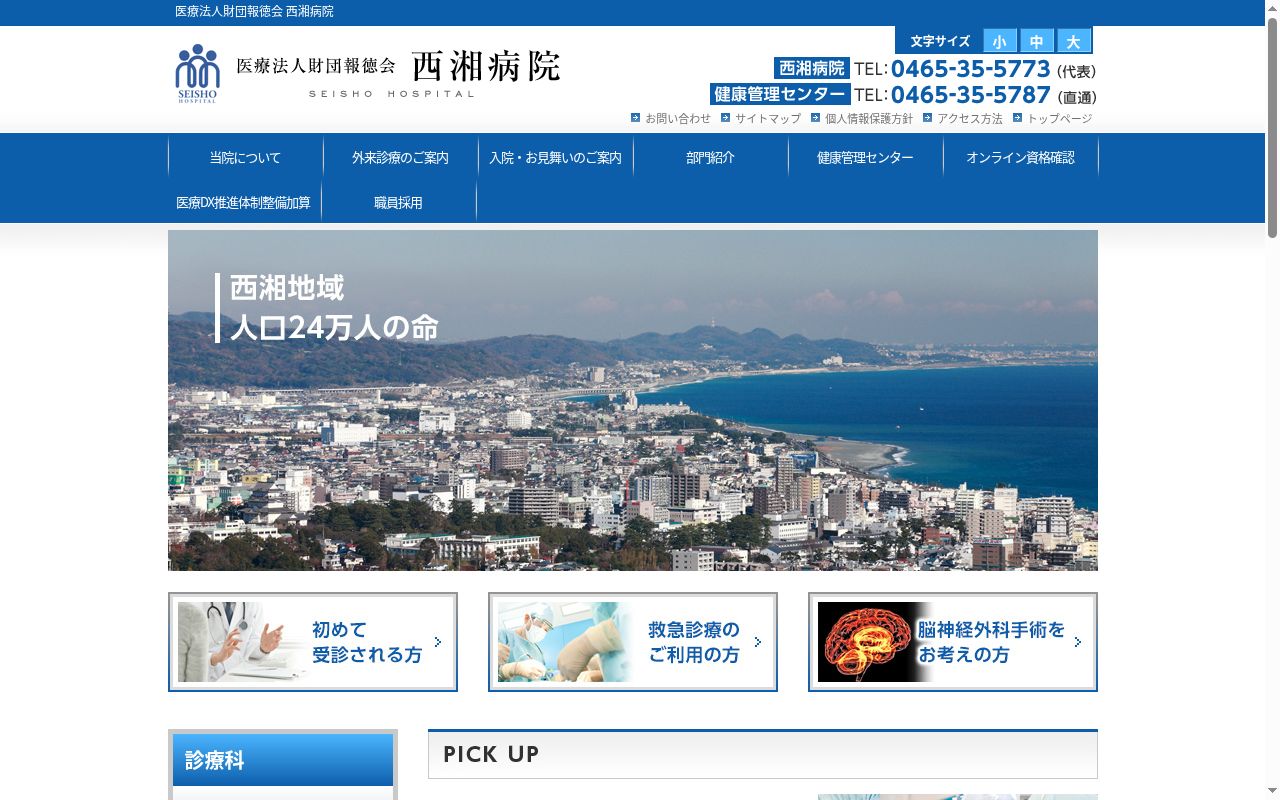Open オンライン資格確認 menu item
Viewport: 1280px width, 800px height.
point(1020,157)
